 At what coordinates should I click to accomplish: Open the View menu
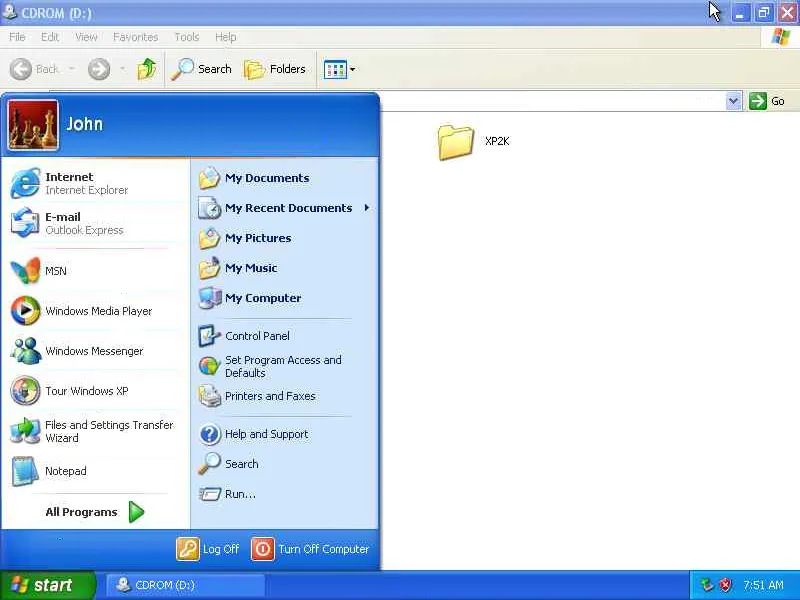click(86, 37)
